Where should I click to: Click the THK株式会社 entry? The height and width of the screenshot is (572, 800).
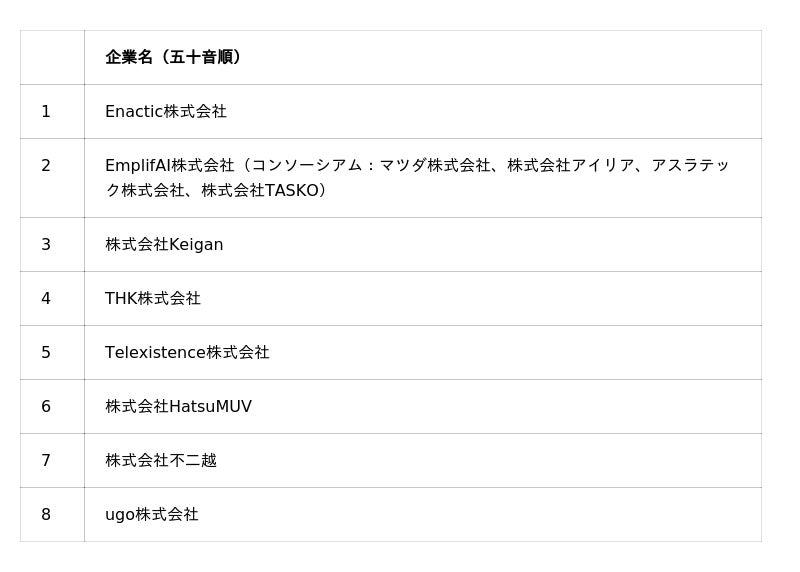click(153, 298)
